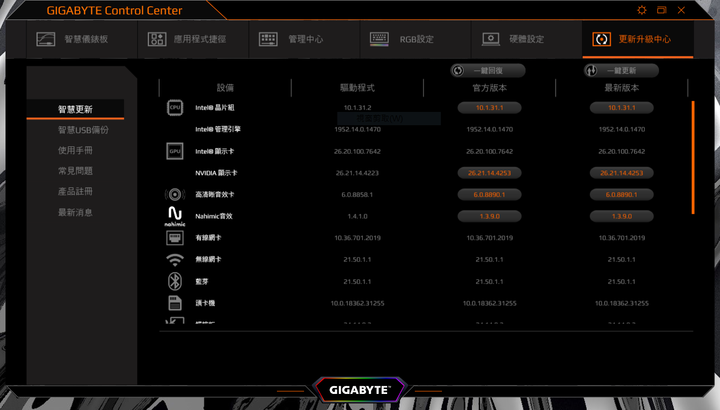Click the CPU chipset icon
The image size is (720, 410).
175,107
